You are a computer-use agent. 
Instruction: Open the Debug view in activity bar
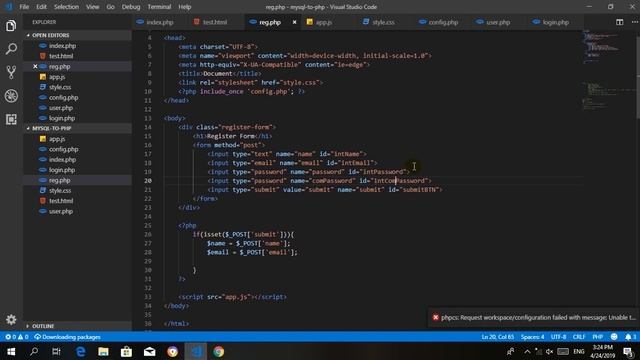click(x=11, y=96)
